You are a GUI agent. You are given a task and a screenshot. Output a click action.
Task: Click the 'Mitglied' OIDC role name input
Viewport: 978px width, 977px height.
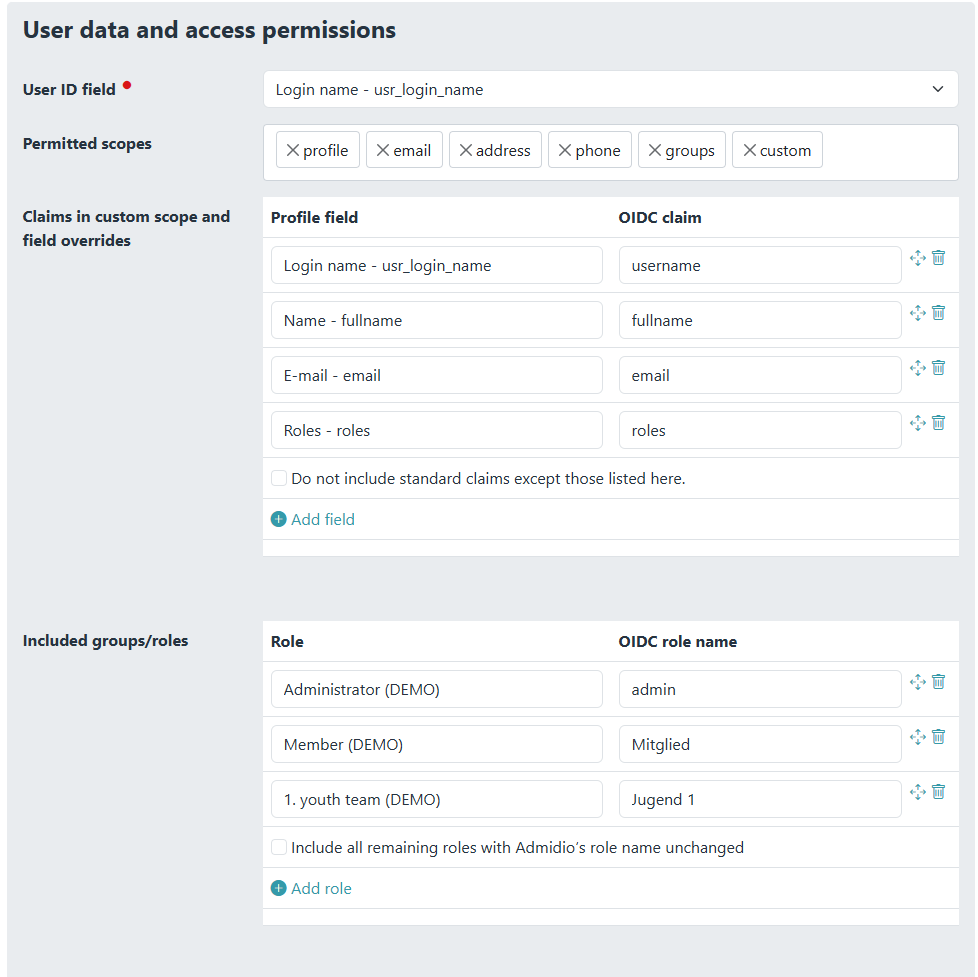point(759,744)
